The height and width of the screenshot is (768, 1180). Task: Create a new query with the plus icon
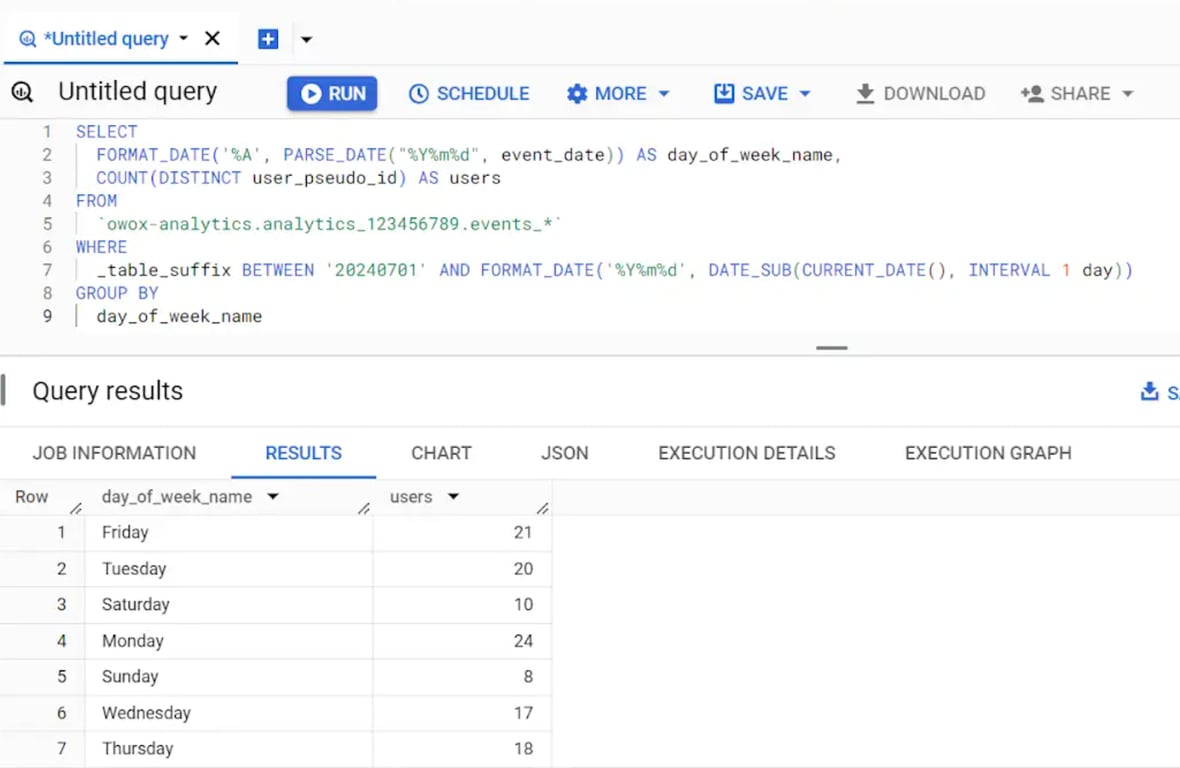(x=268, y=38)
